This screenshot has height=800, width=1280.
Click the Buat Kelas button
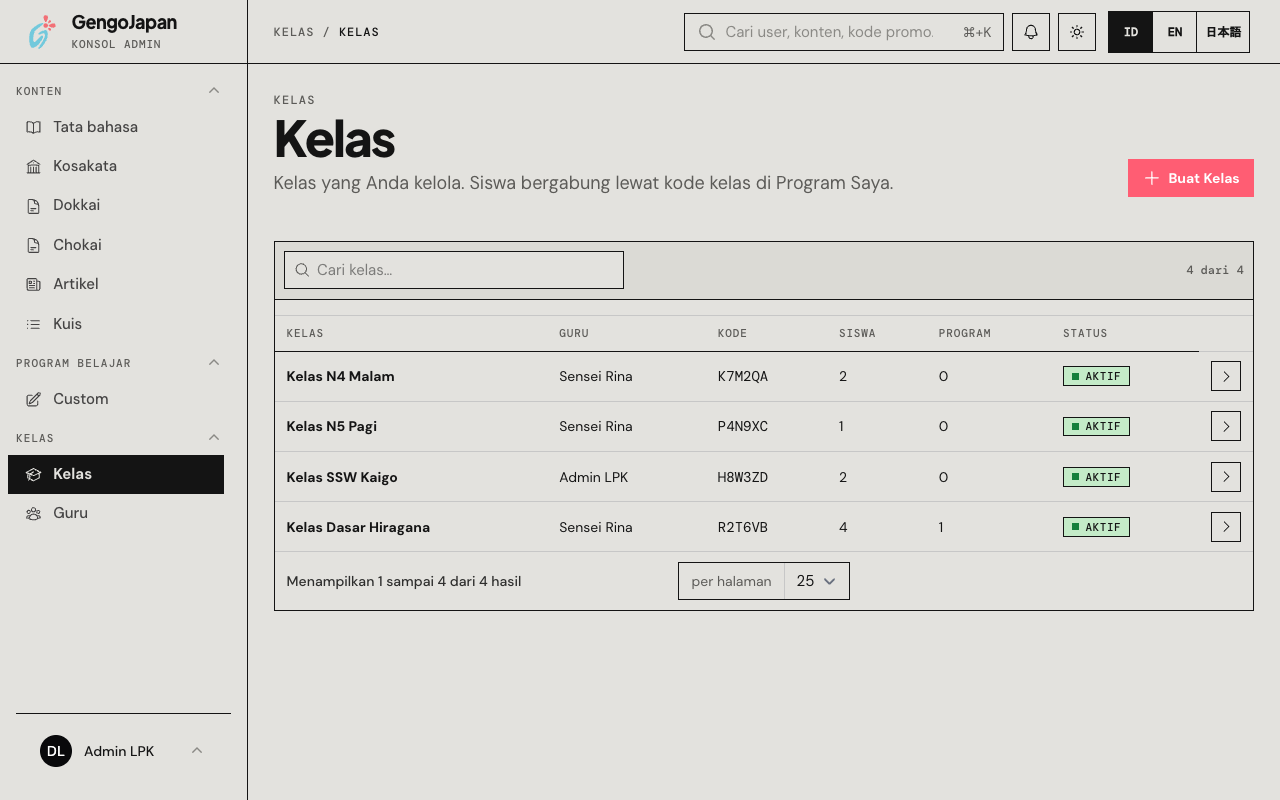pyautogui.click(x=1191, y=178)
